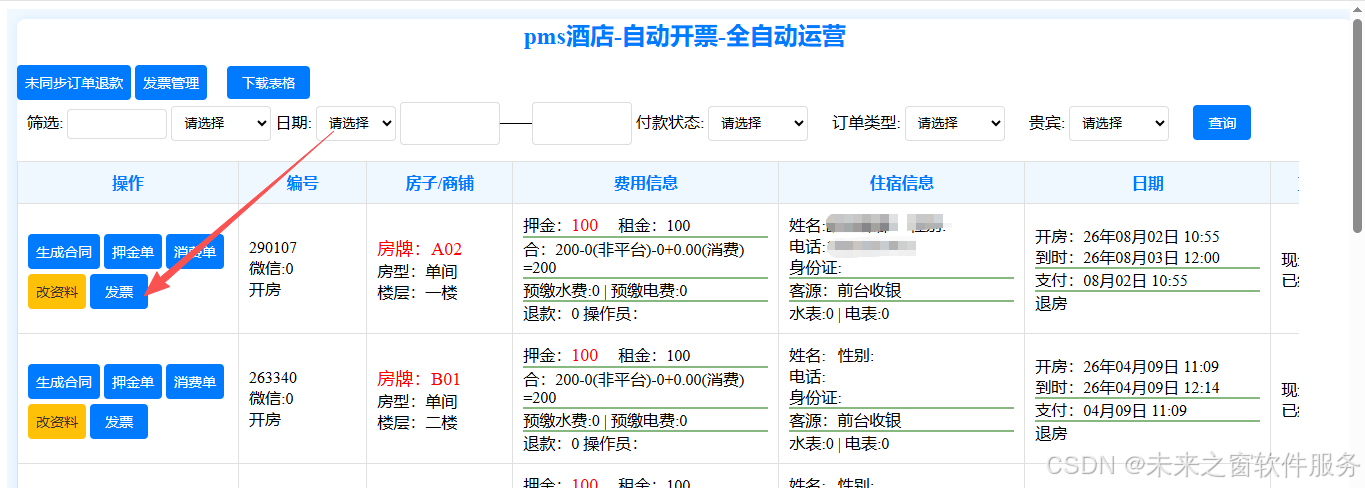Select order number 263340 text

[x=273, y=378]
